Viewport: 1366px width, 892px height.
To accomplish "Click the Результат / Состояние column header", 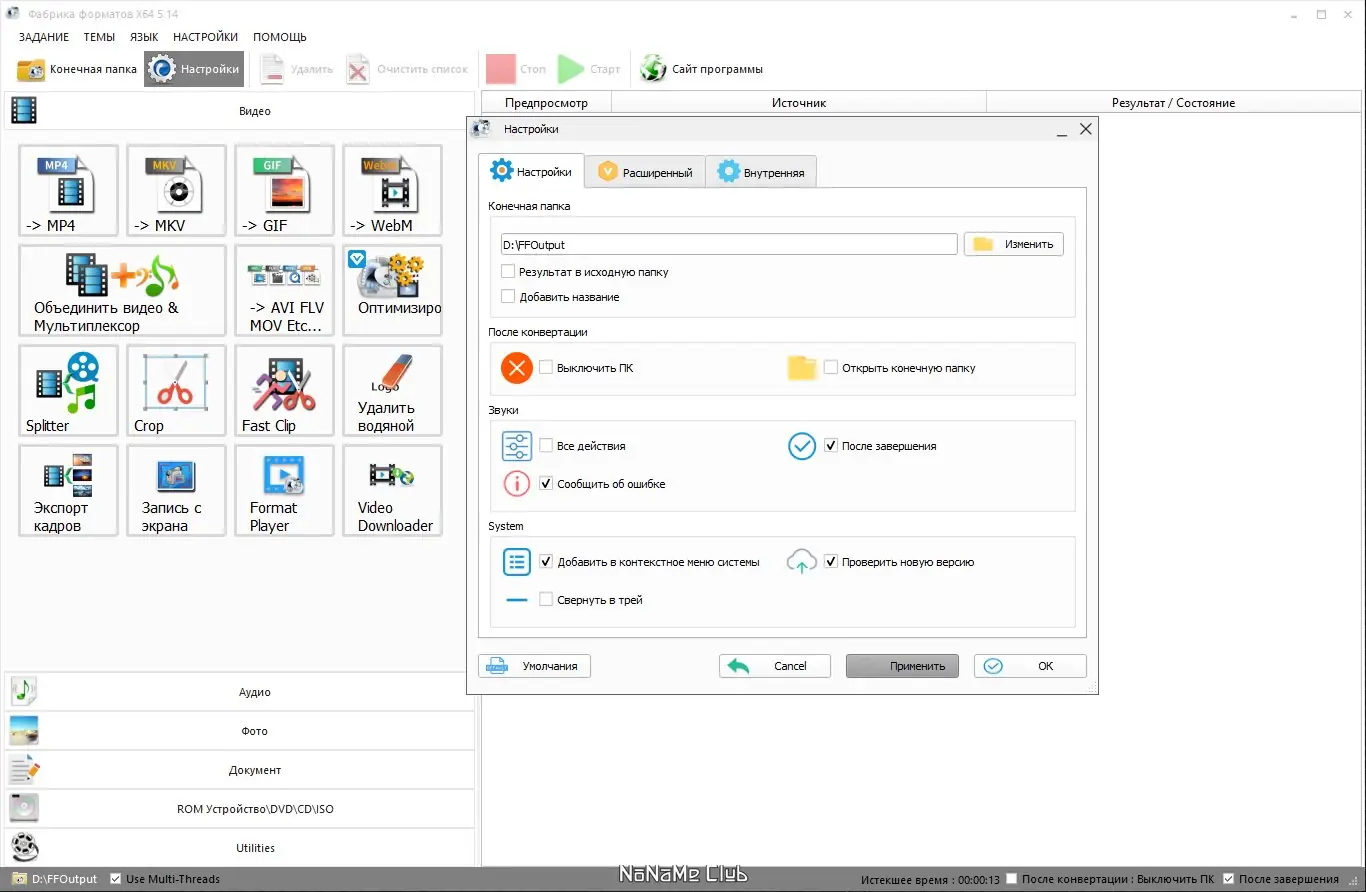I will (1173, 102).
